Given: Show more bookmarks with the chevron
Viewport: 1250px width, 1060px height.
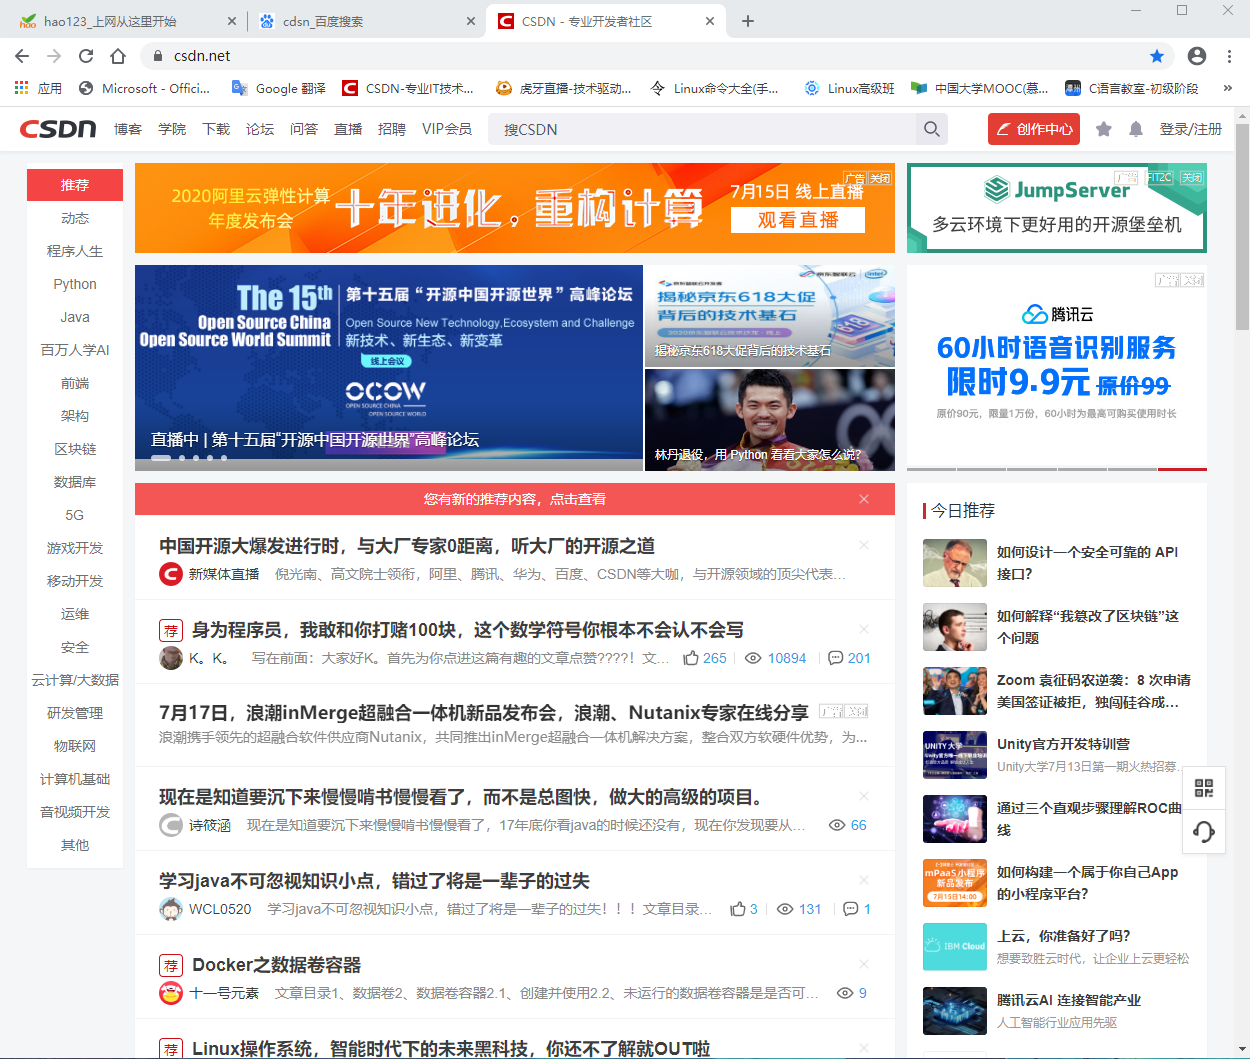Looking at the screenshot, I should [1228, 88].
